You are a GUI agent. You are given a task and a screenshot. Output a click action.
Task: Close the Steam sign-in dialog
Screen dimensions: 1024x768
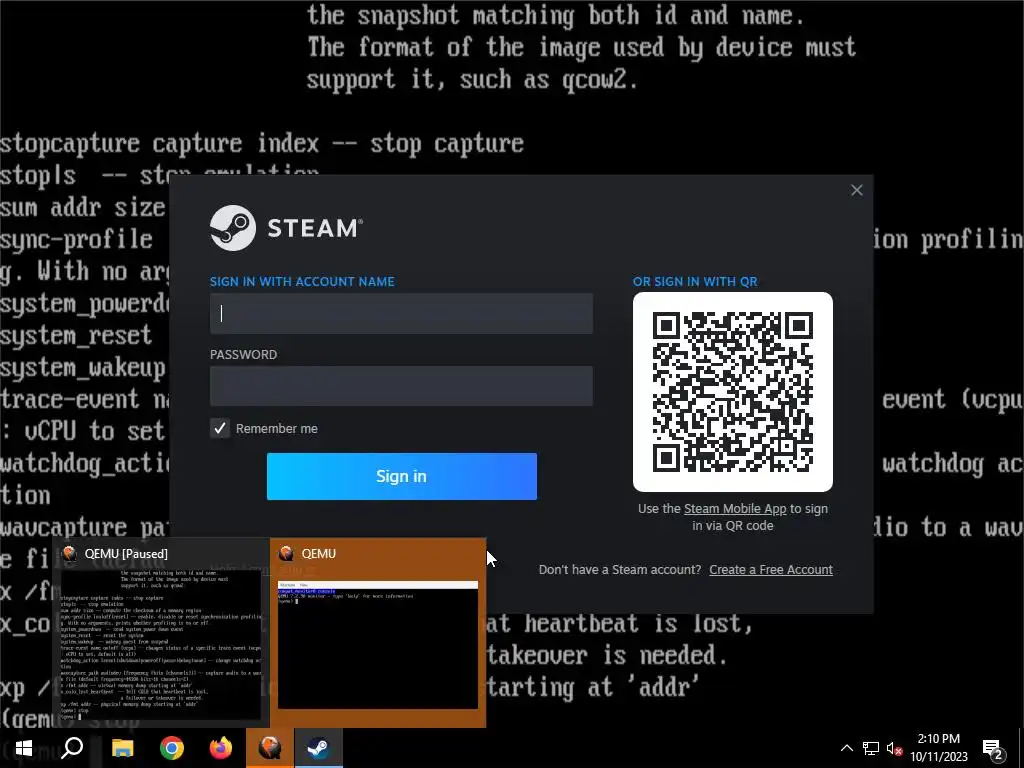[857, 190]
